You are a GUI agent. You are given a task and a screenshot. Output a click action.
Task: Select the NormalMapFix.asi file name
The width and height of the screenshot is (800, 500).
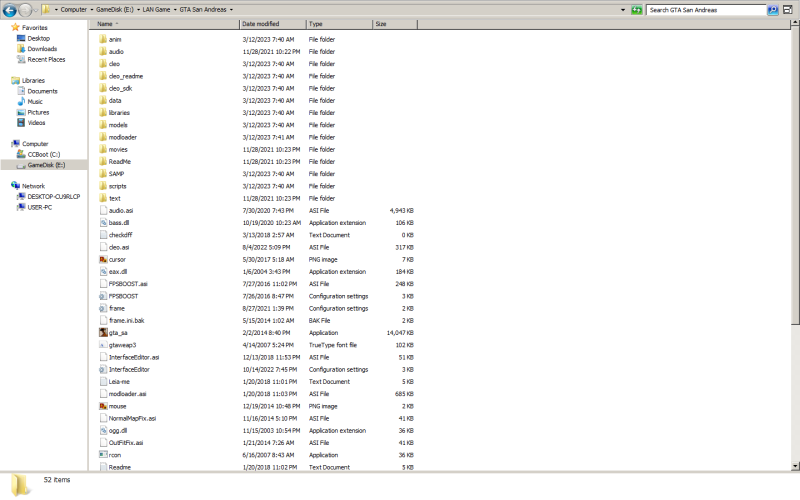[x=133, y=418]
